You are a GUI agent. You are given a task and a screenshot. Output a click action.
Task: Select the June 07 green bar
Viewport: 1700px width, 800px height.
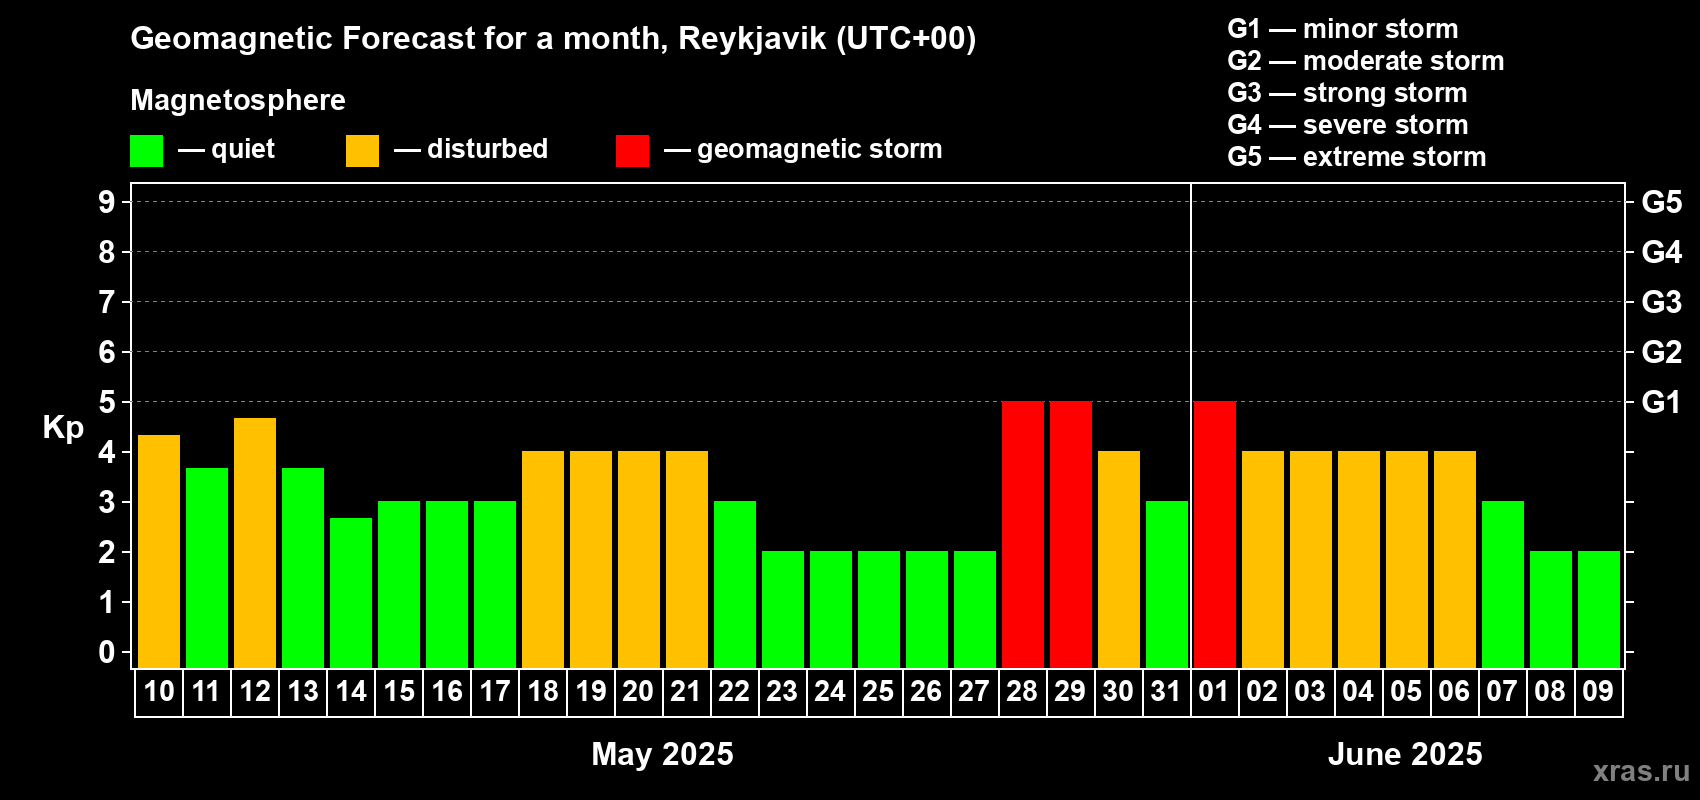(1503, 585)
